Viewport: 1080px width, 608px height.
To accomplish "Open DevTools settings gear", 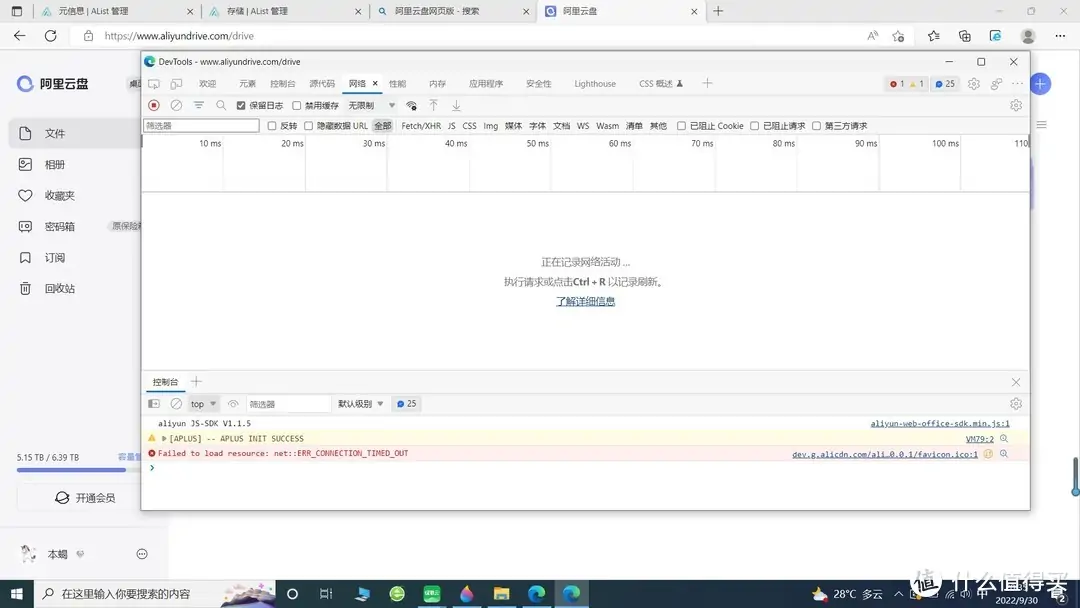I will tap(973, 84).
